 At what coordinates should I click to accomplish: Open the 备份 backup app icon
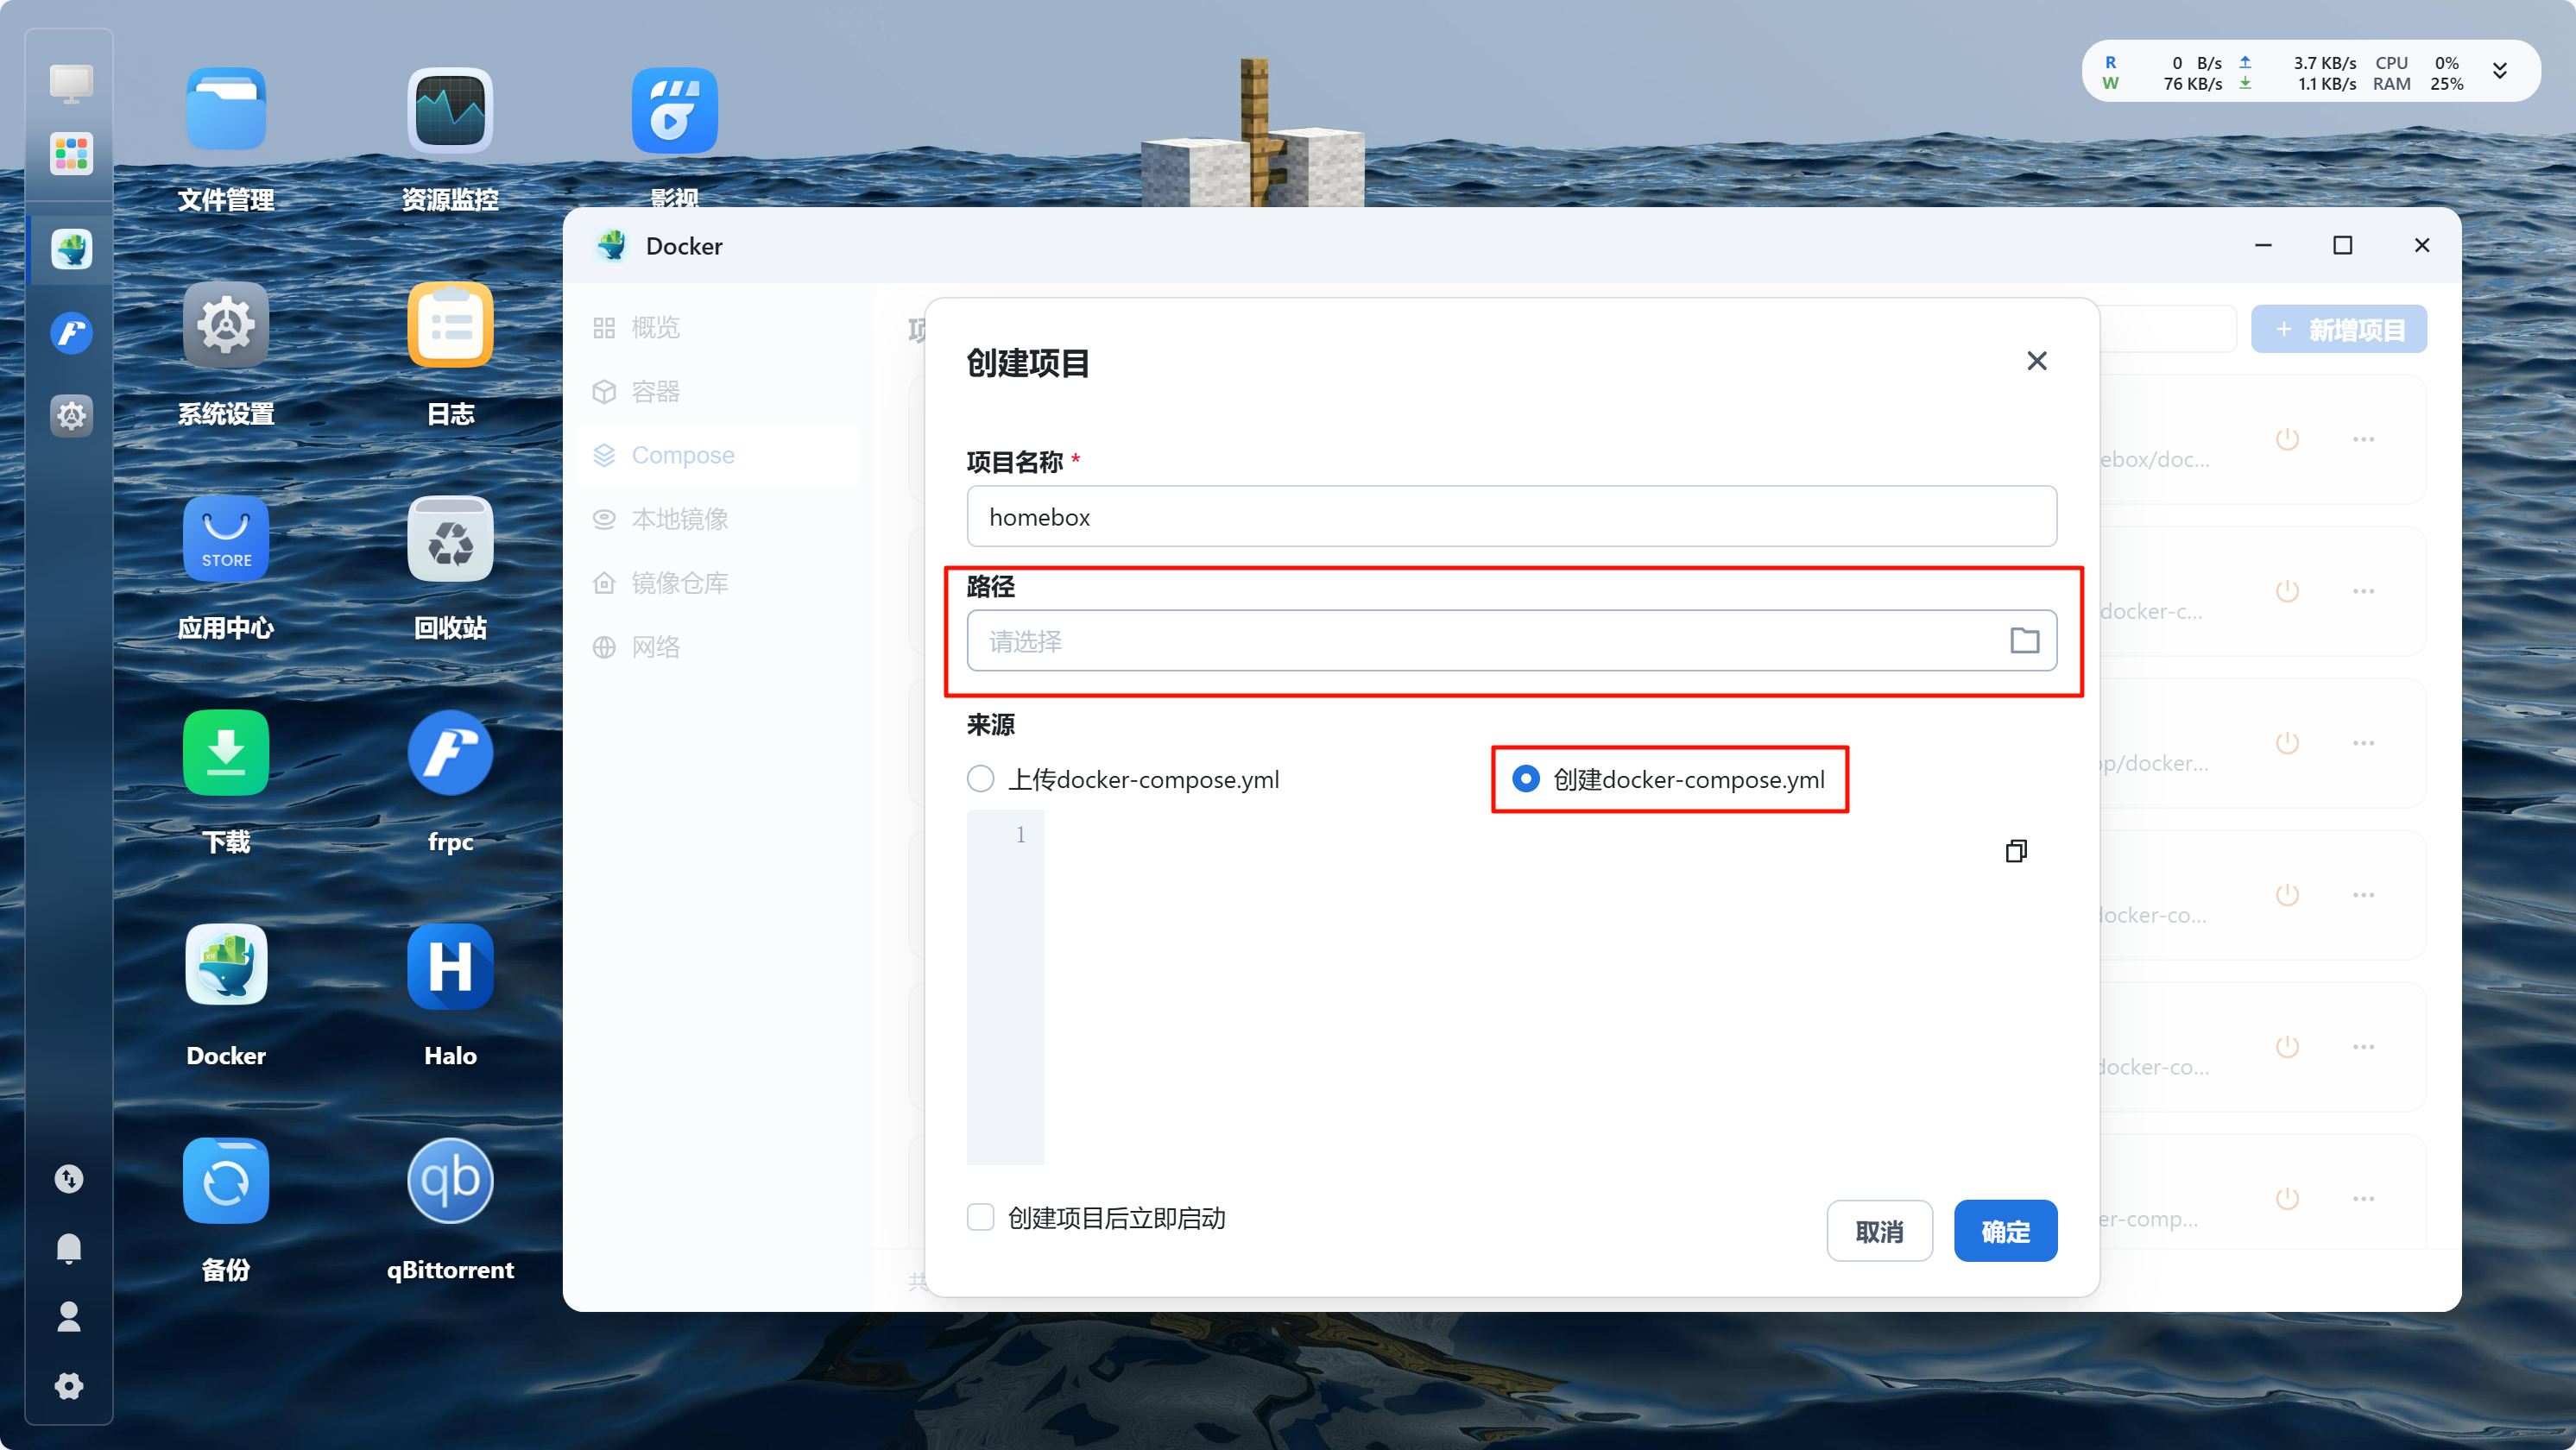coord(226,1180)
